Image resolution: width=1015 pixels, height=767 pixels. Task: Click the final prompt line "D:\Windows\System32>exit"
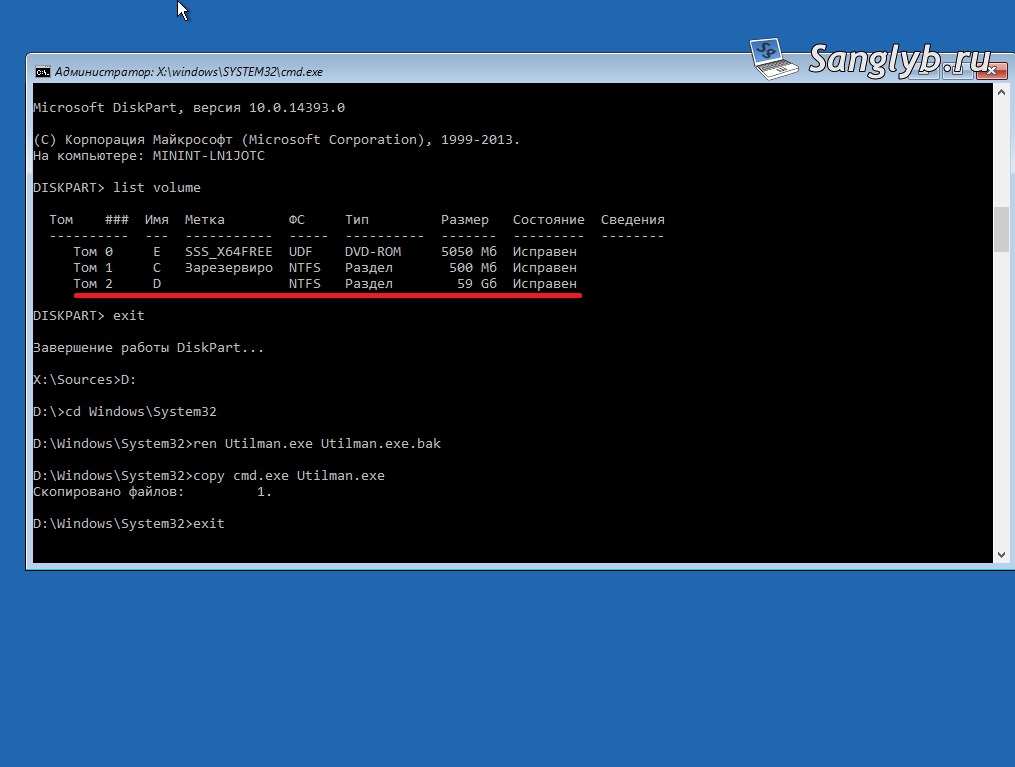tap(129, 524)
